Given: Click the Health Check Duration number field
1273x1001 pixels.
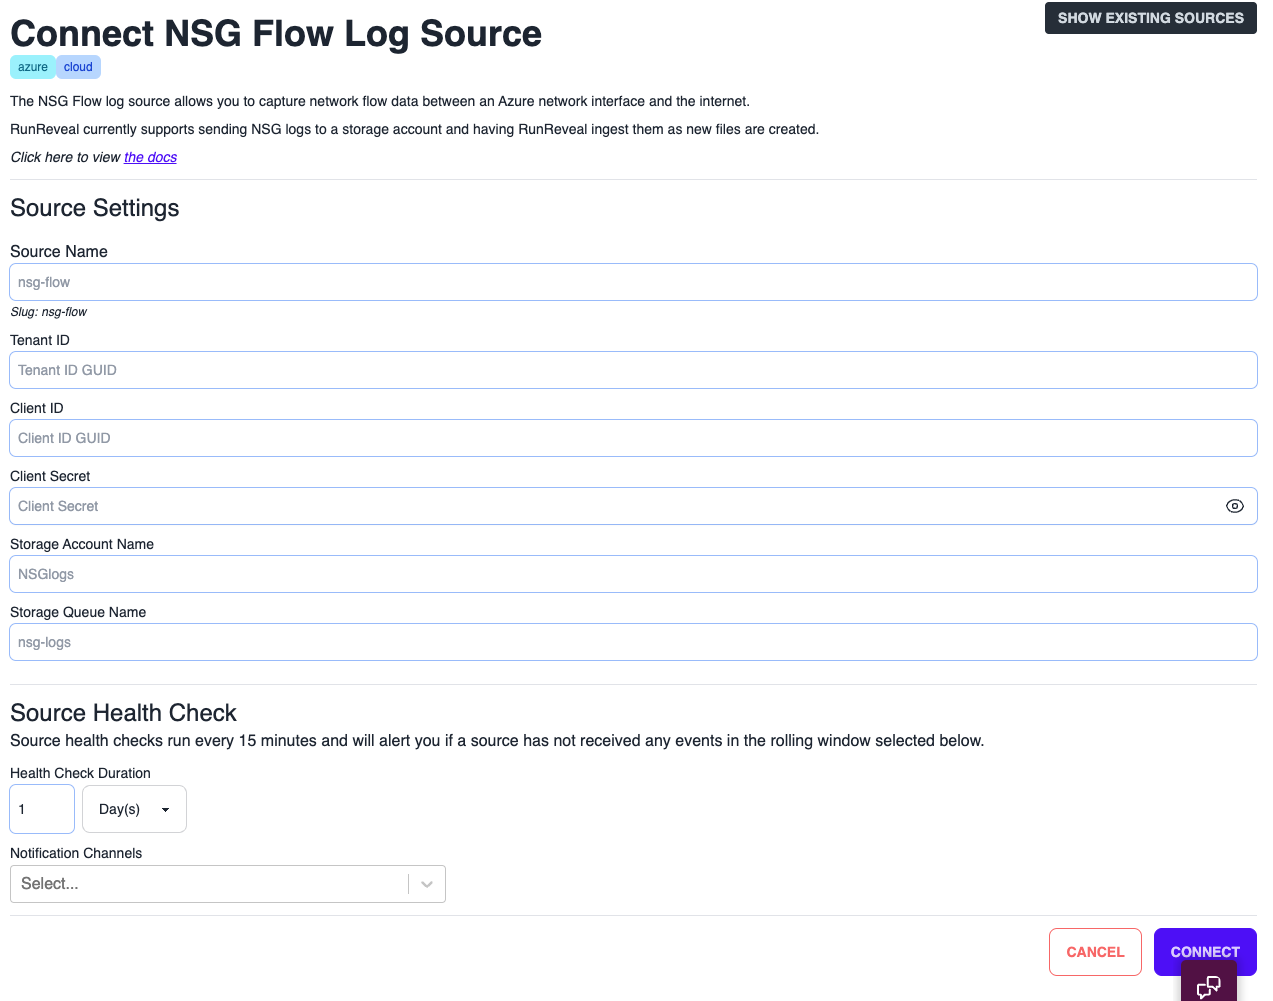Looking at the screenshot, I should point(42,809).
